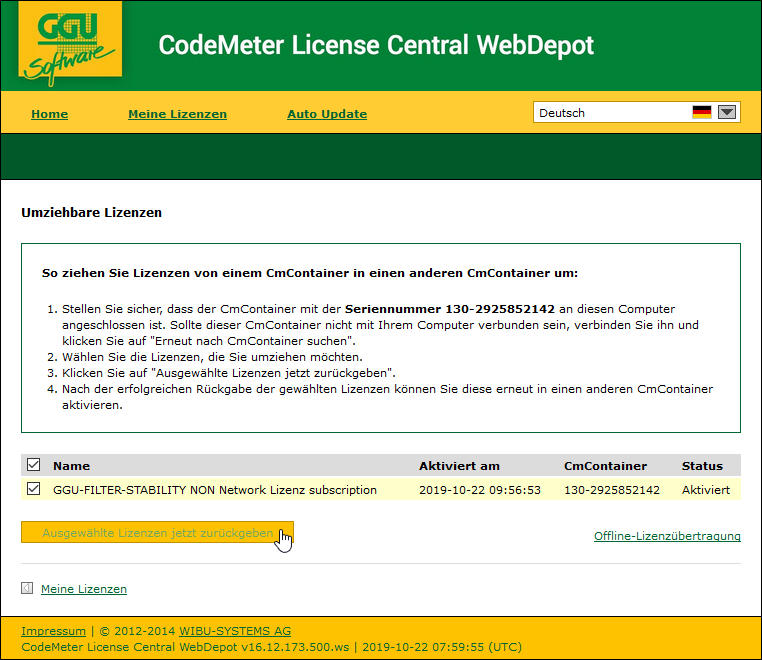Open the Offline-Lizenzübertragung link
Image resolution: width=762 pixels, height=660 pixels.
point(667,536)
